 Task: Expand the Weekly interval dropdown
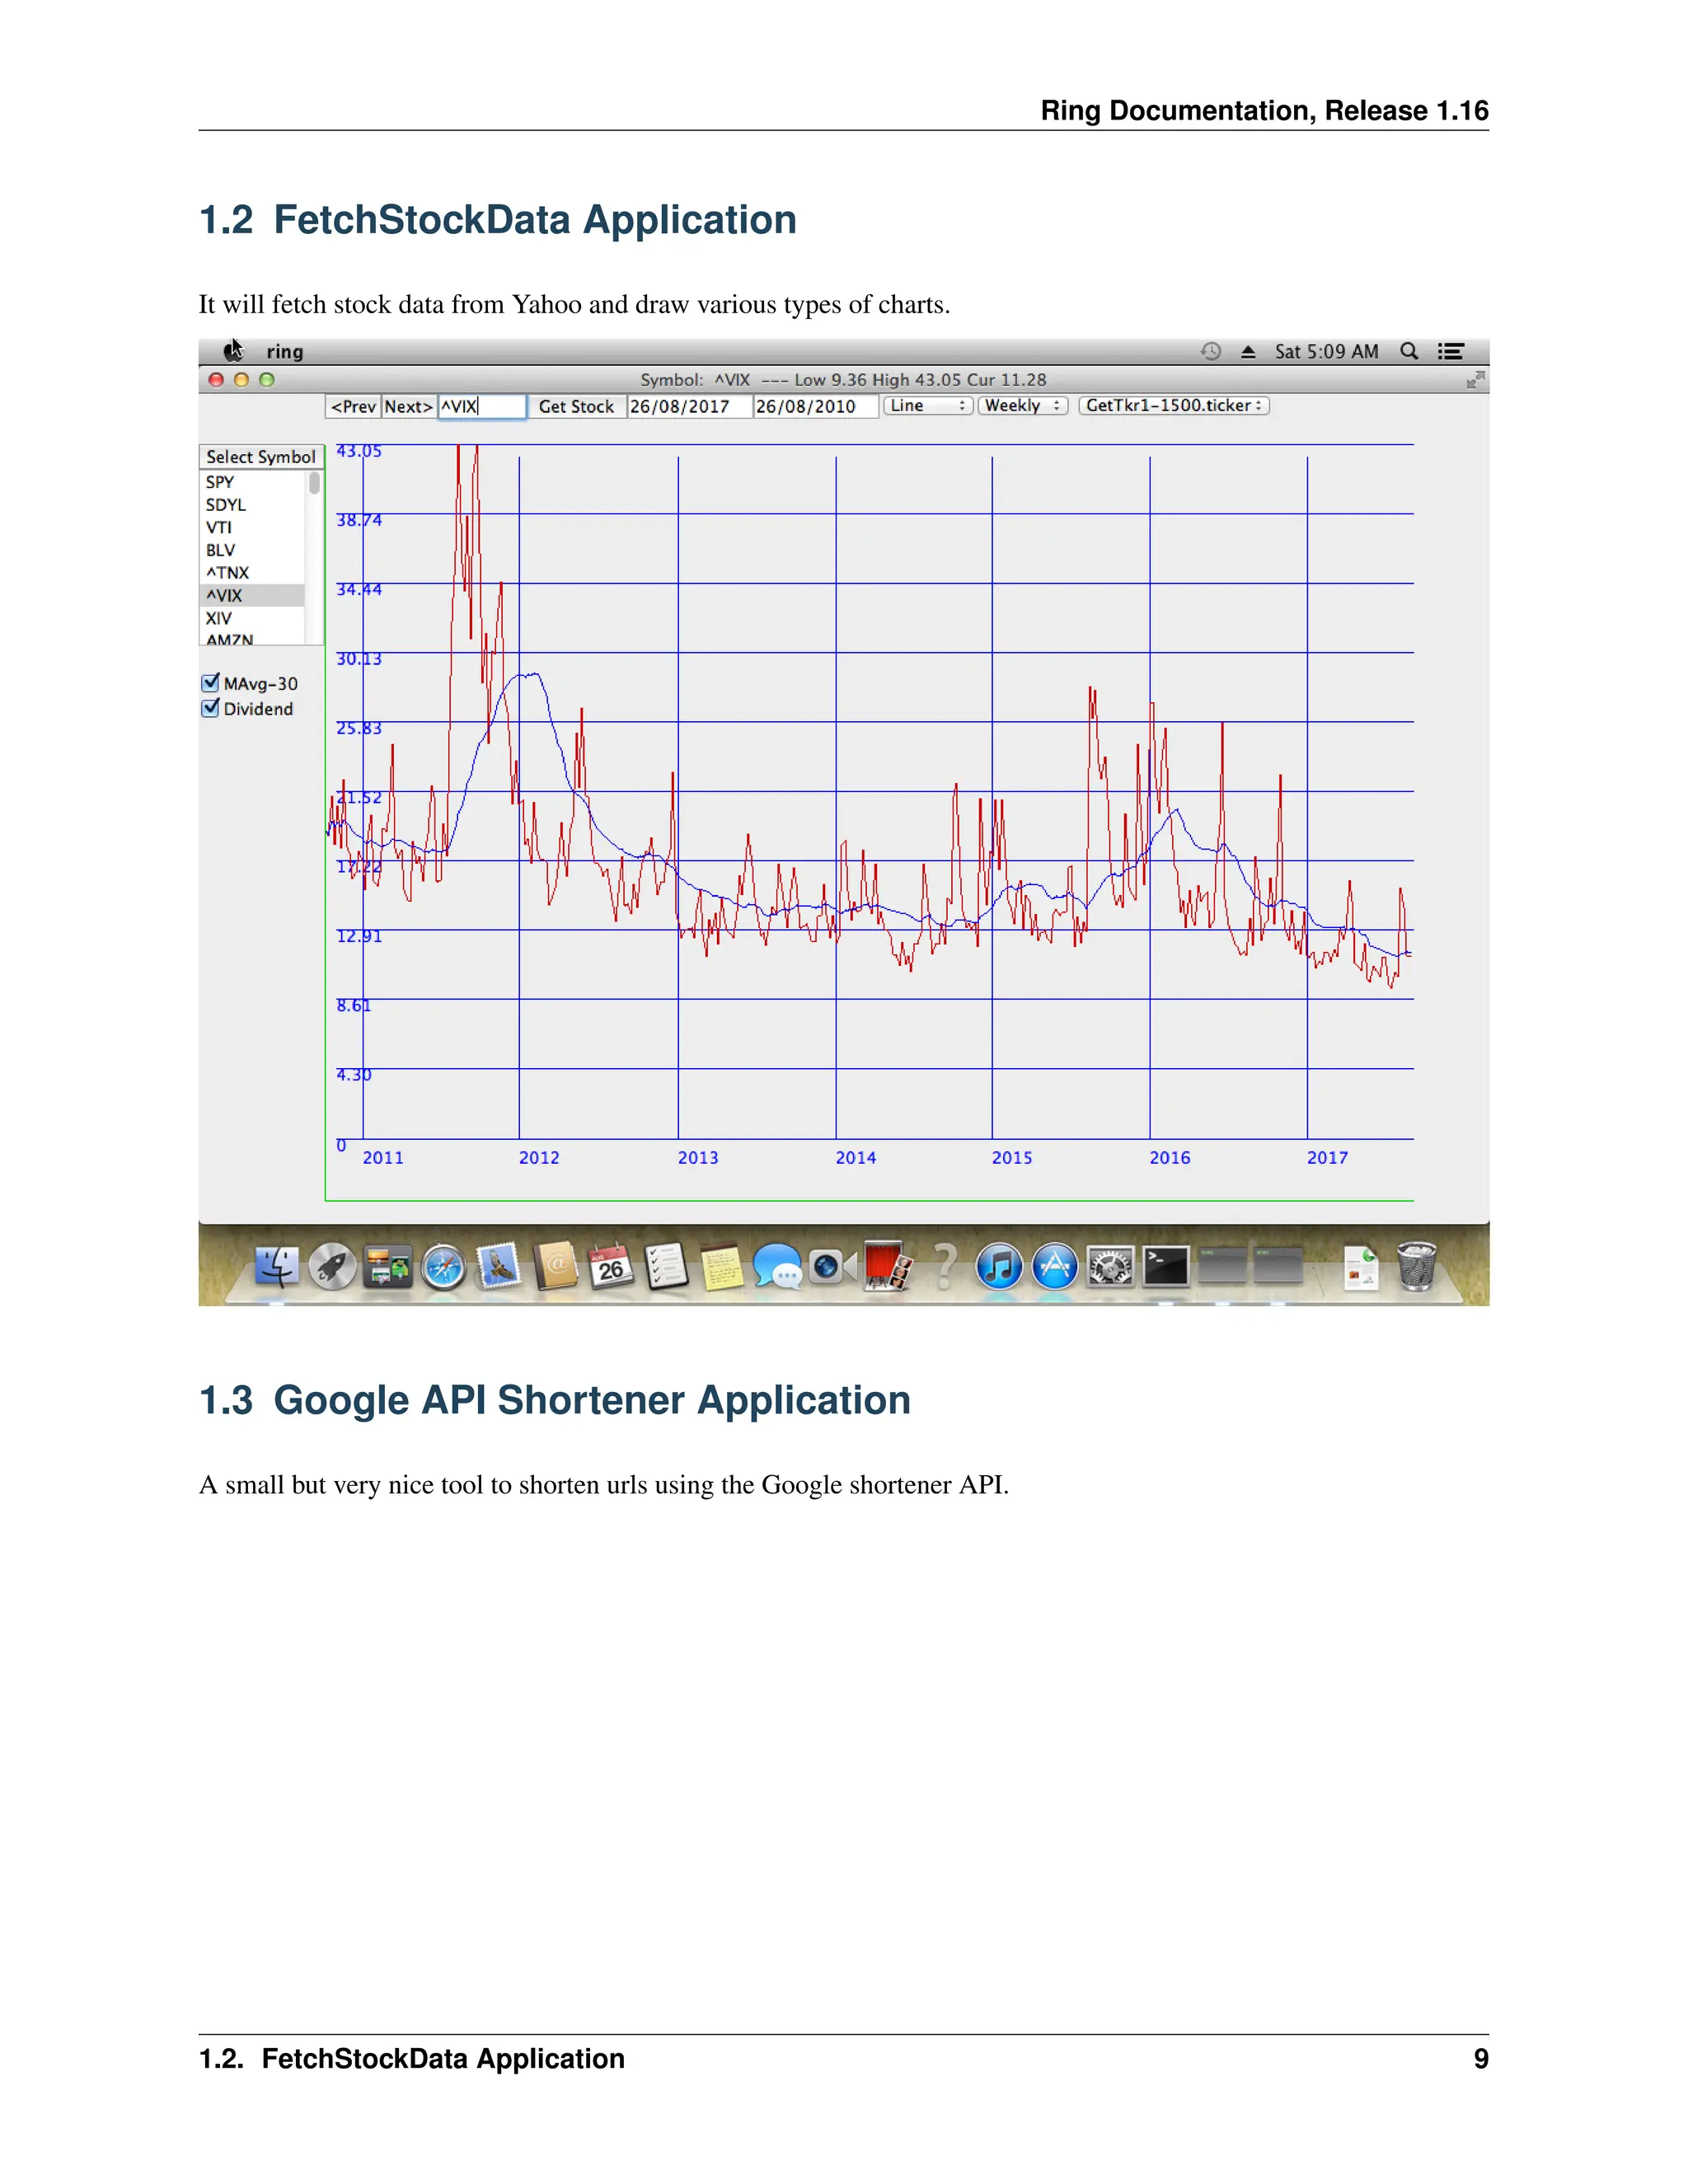pos(1022,406)
